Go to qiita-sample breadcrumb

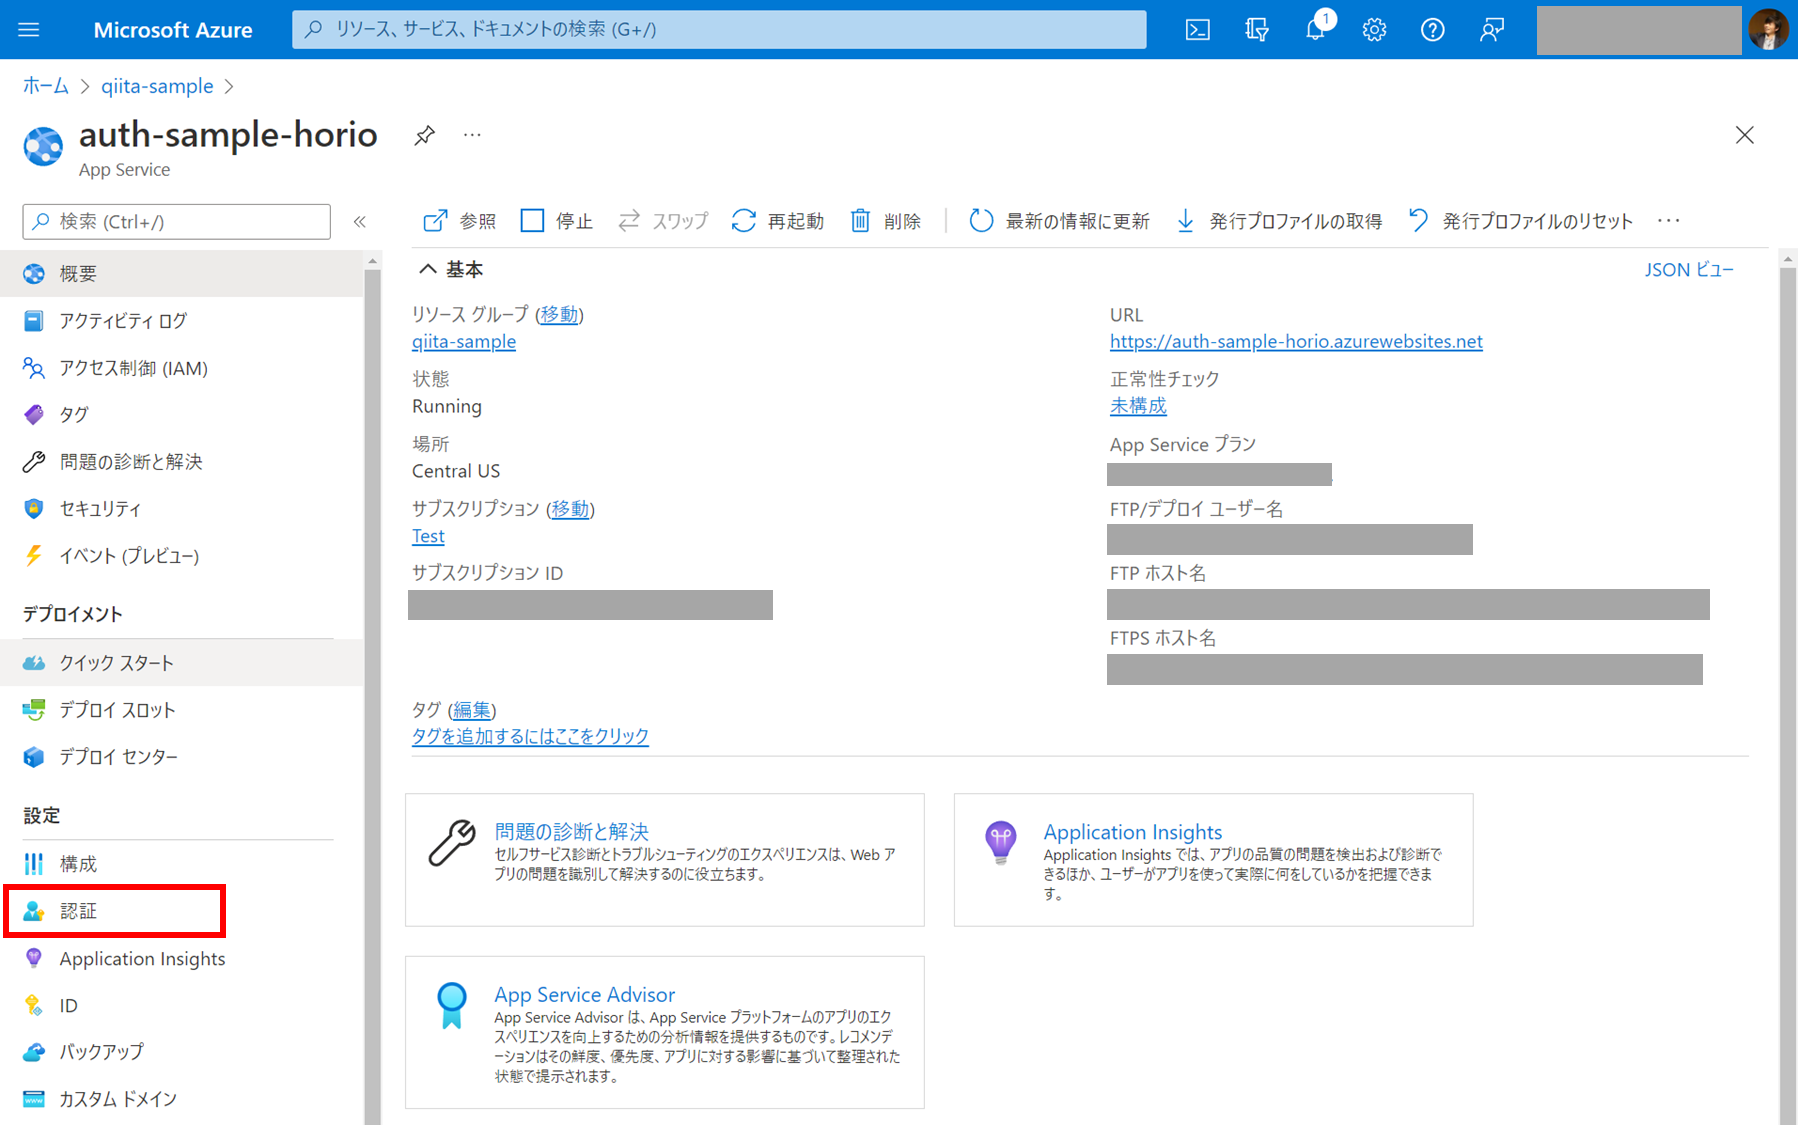tap(157, 86)
